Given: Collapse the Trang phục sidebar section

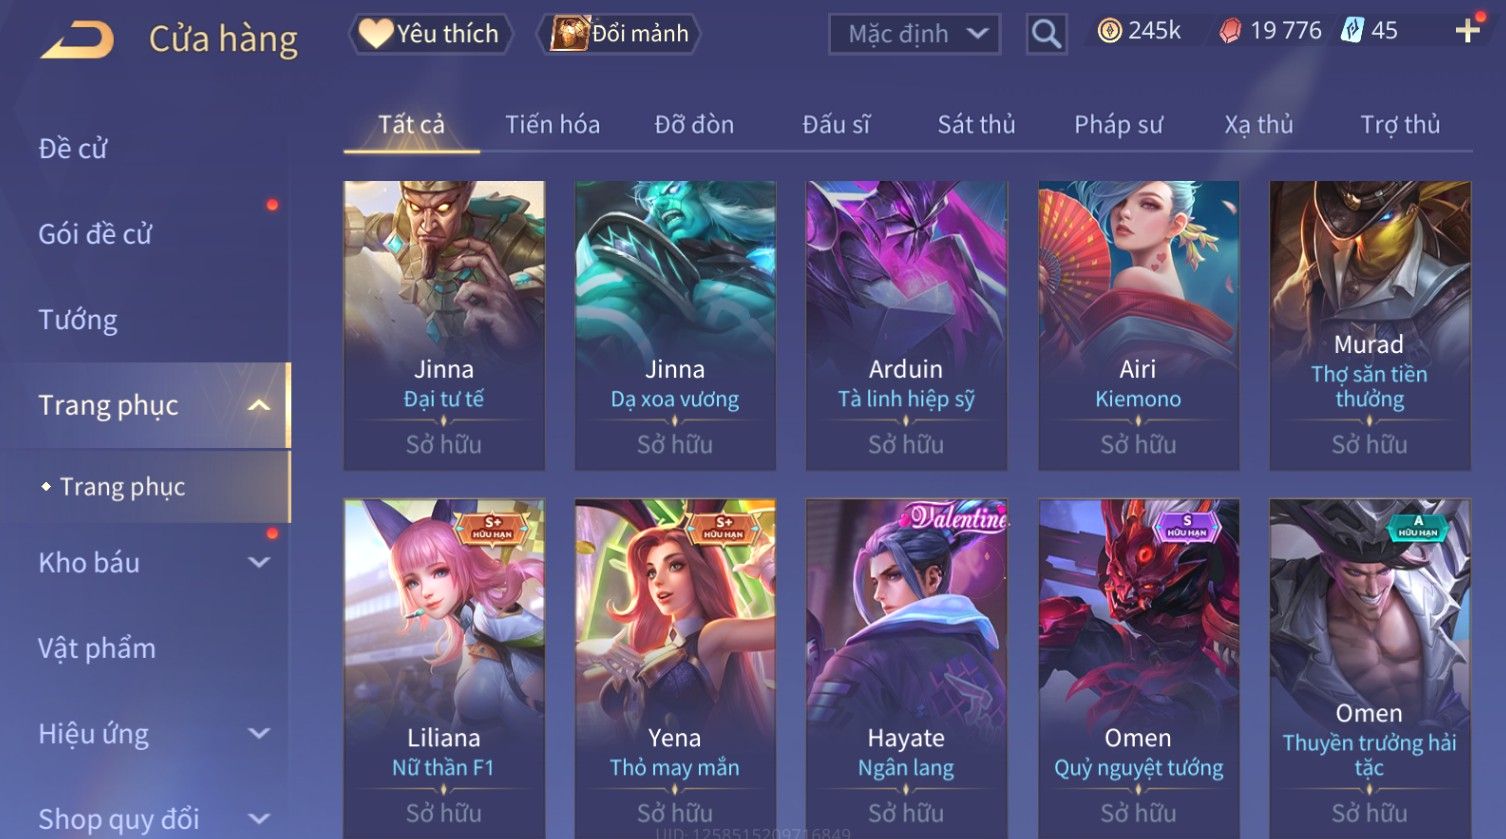Looking at the screenshot, I should tap(259, 405).
